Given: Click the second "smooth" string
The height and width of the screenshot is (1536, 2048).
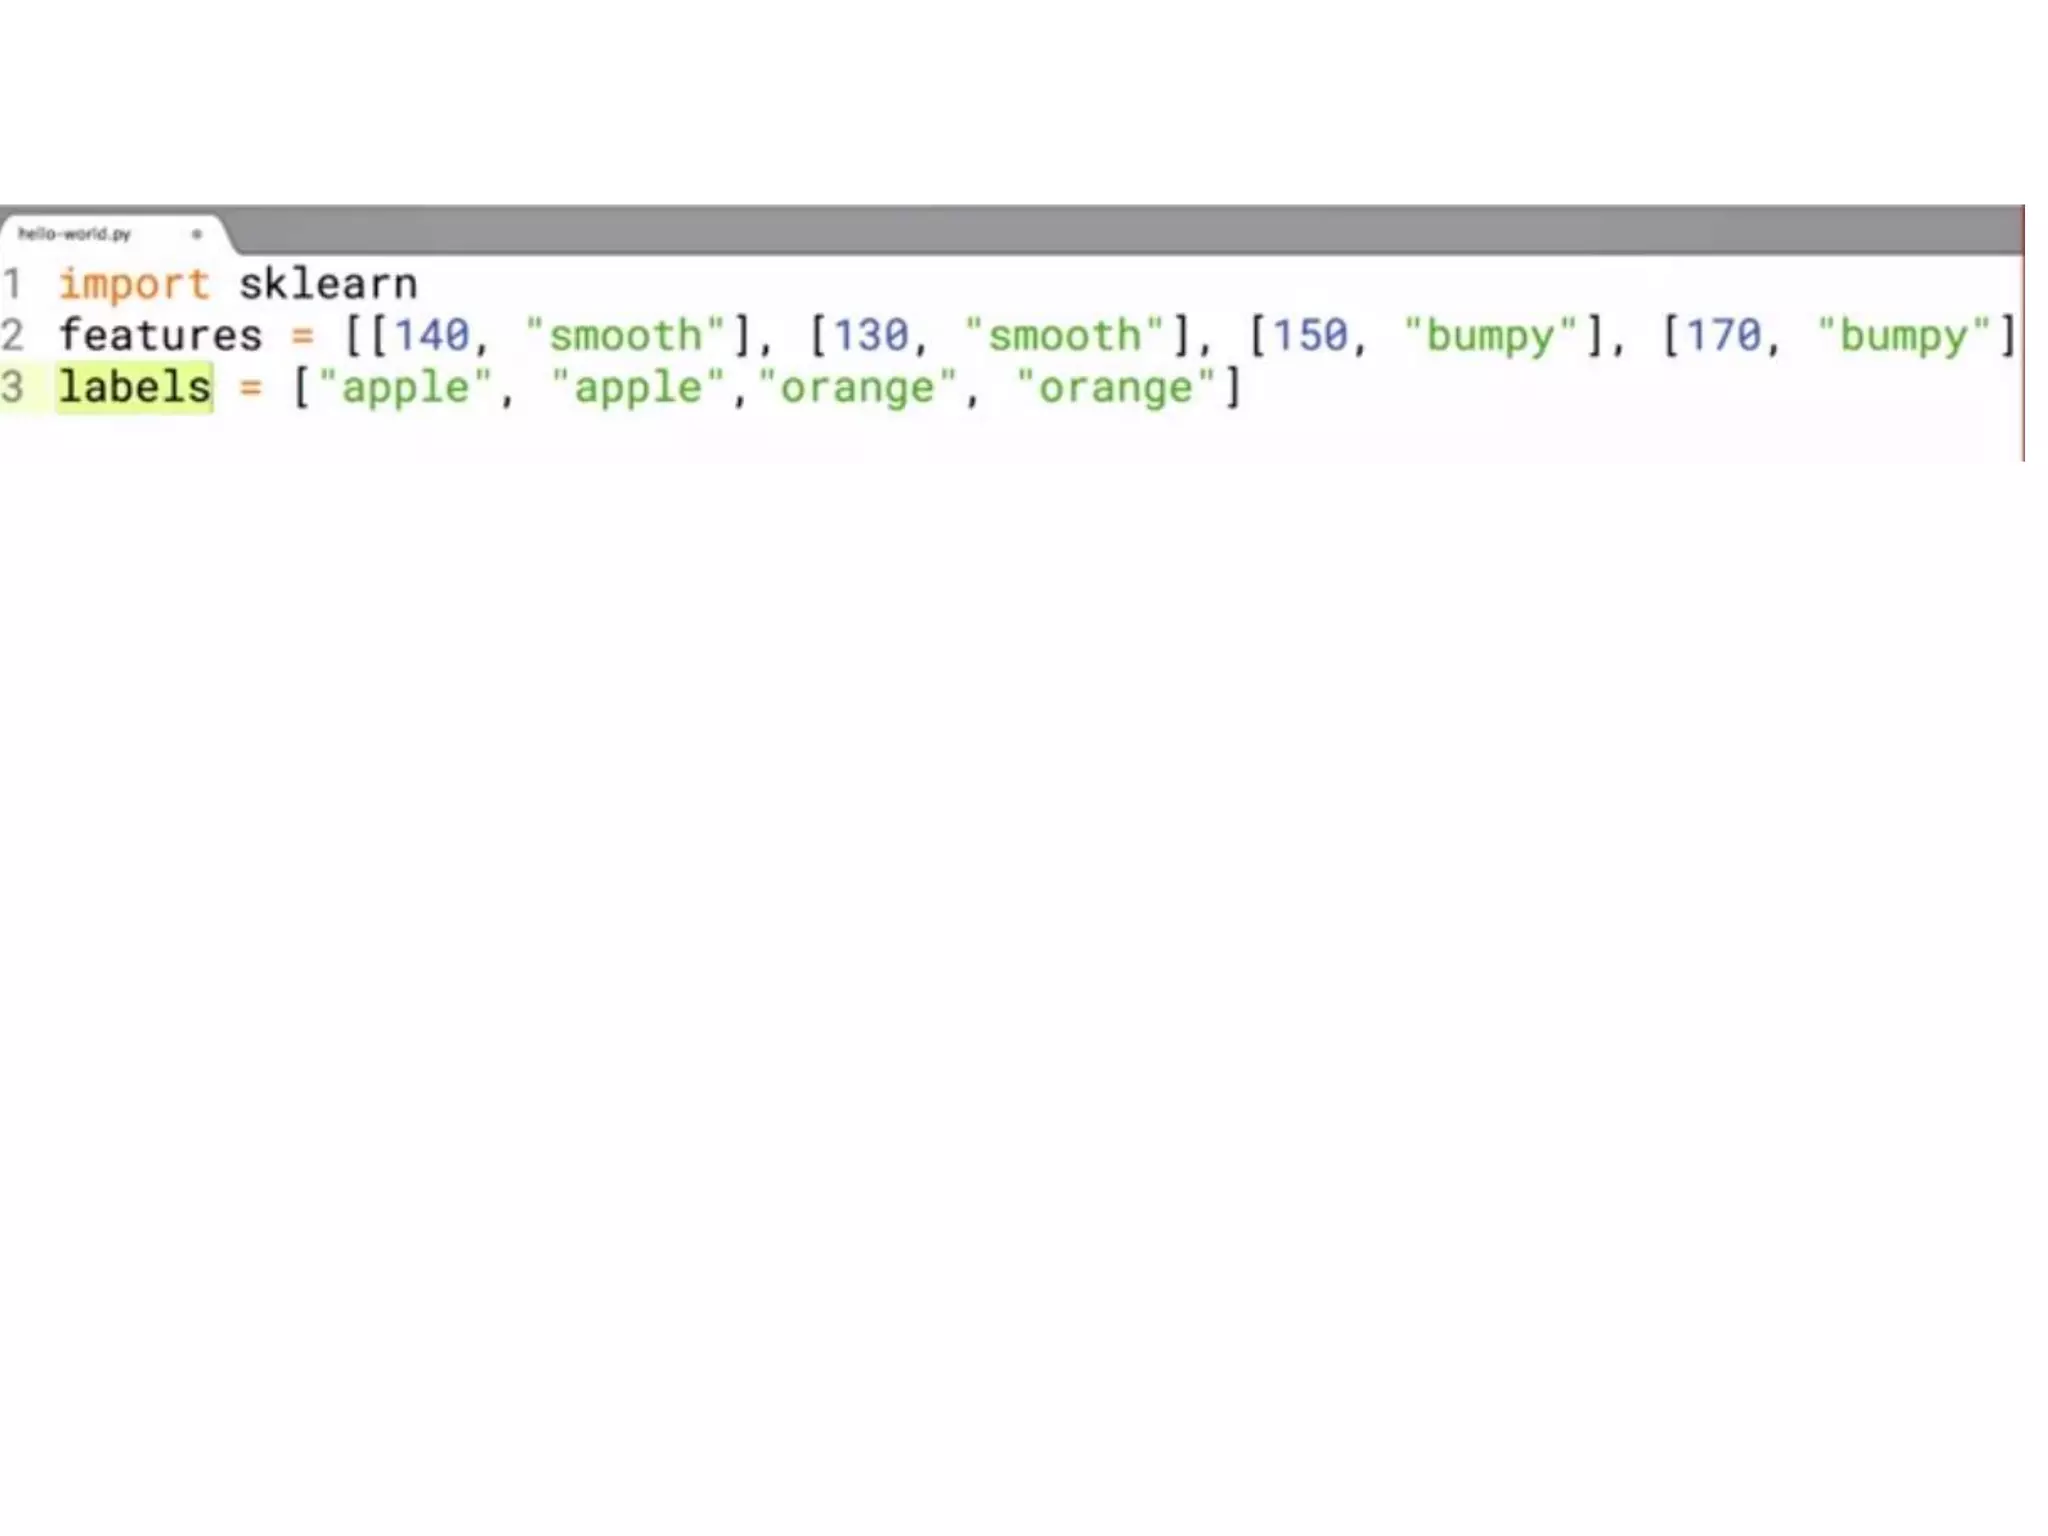Looking at the screenshot, I should [x=1064, y=335].
